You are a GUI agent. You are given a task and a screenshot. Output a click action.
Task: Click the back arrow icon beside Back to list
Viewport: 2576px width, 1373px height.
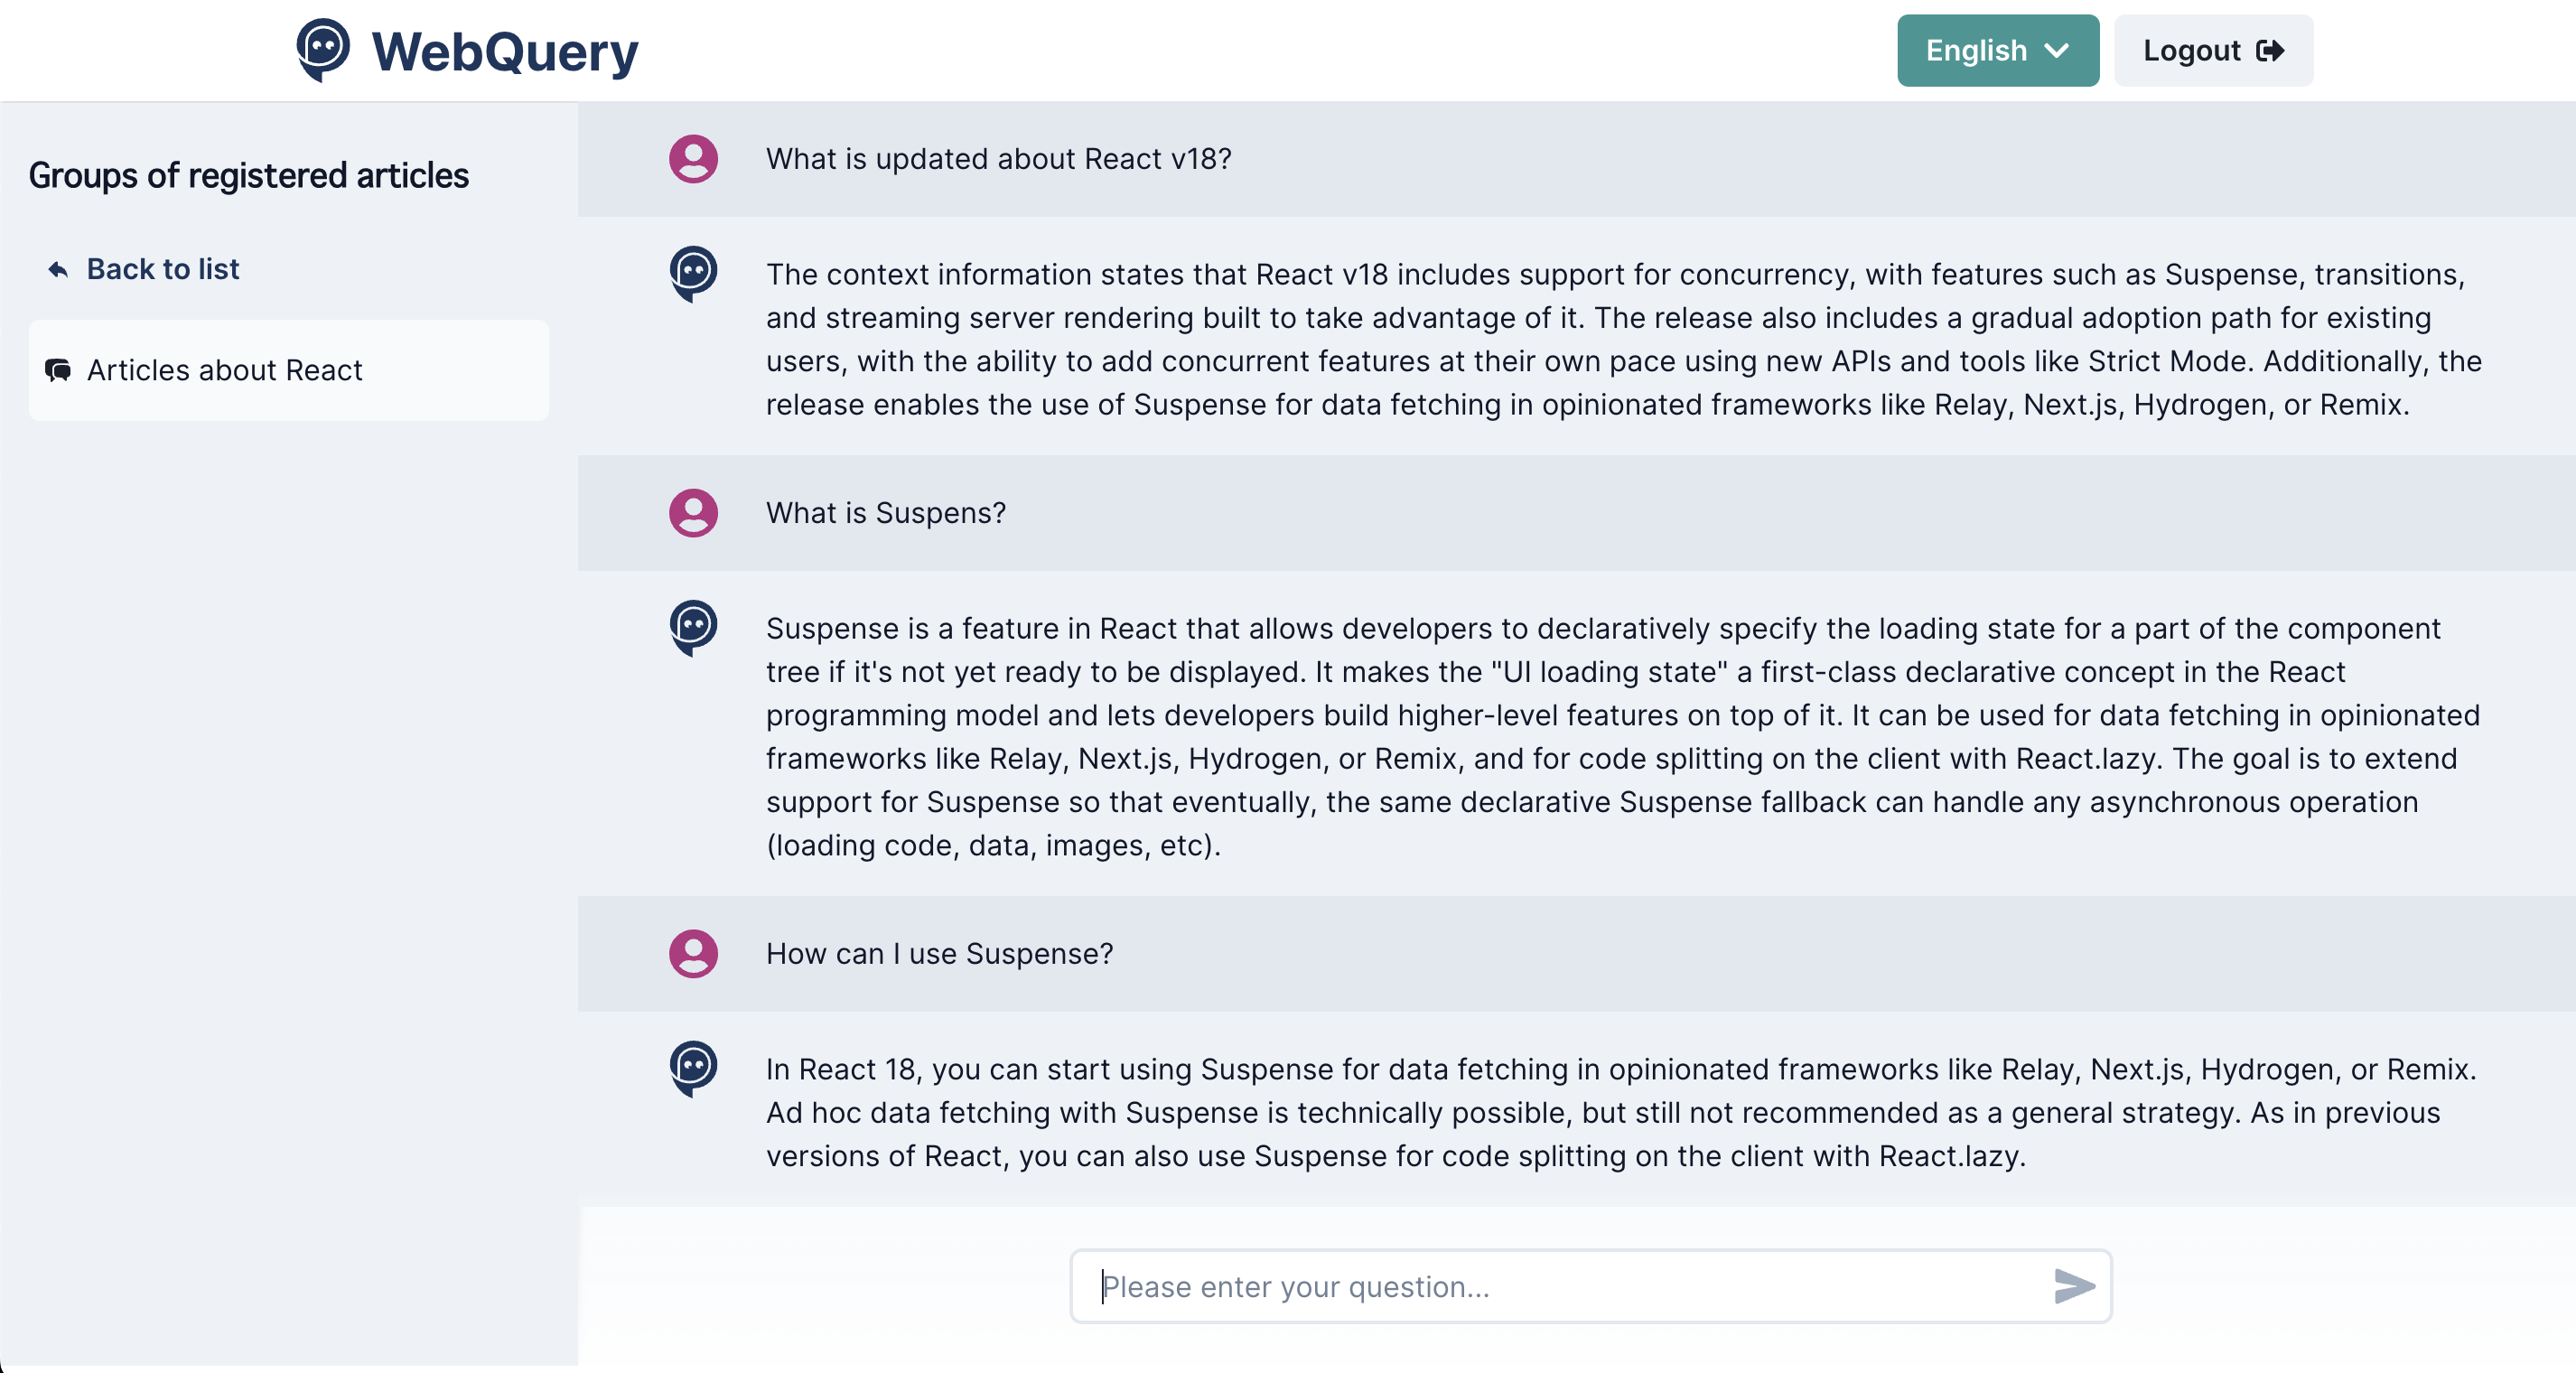coord(57,268)
